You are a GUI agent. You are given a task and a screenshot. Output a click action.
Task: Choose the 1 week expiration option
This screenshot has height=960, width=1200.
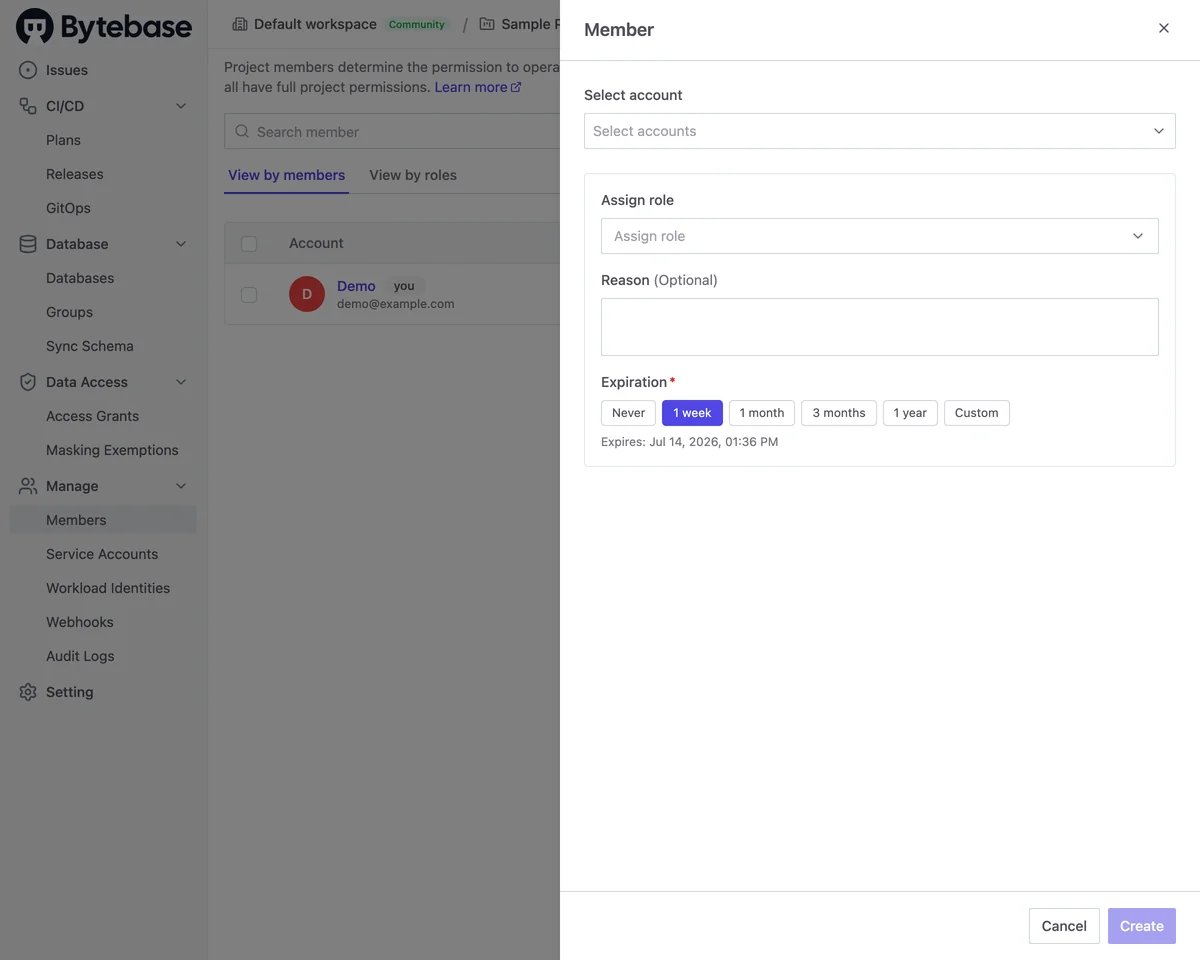pyautogui.click(x=692, y=413)
